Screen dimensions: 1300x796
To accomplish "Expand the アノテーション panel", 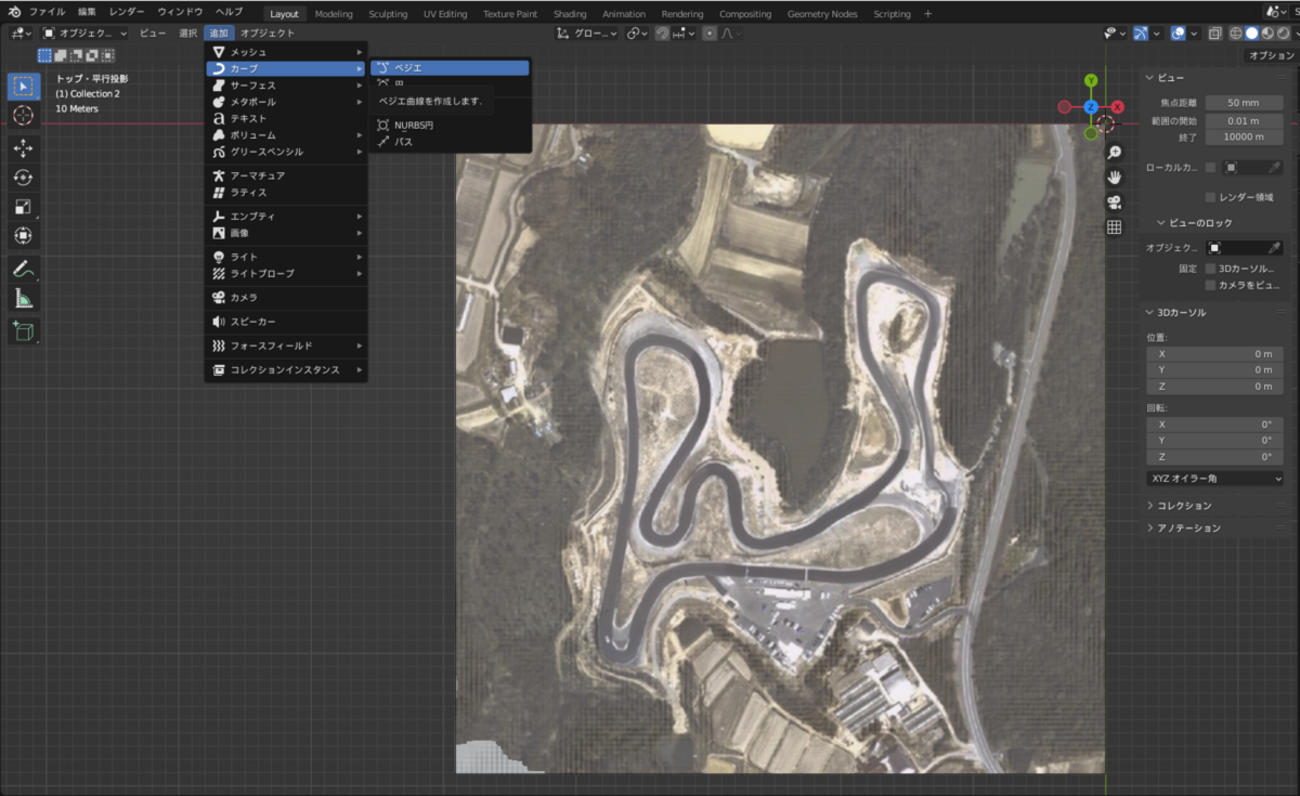I will click(x=1188, y=527).
